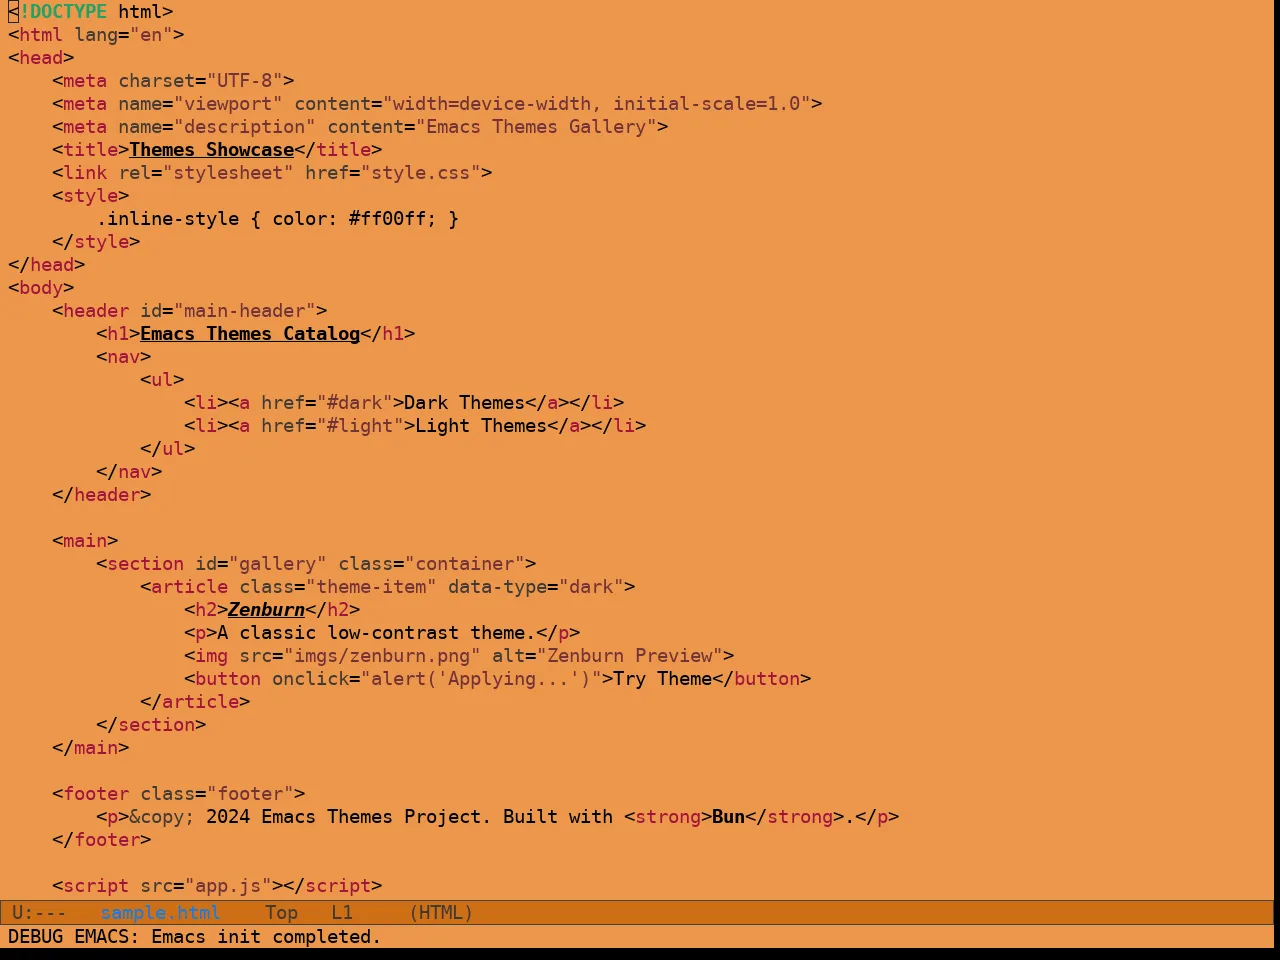1280x960 pixels.
Task: Click the "main-header" id value
Action: point(244,311)
